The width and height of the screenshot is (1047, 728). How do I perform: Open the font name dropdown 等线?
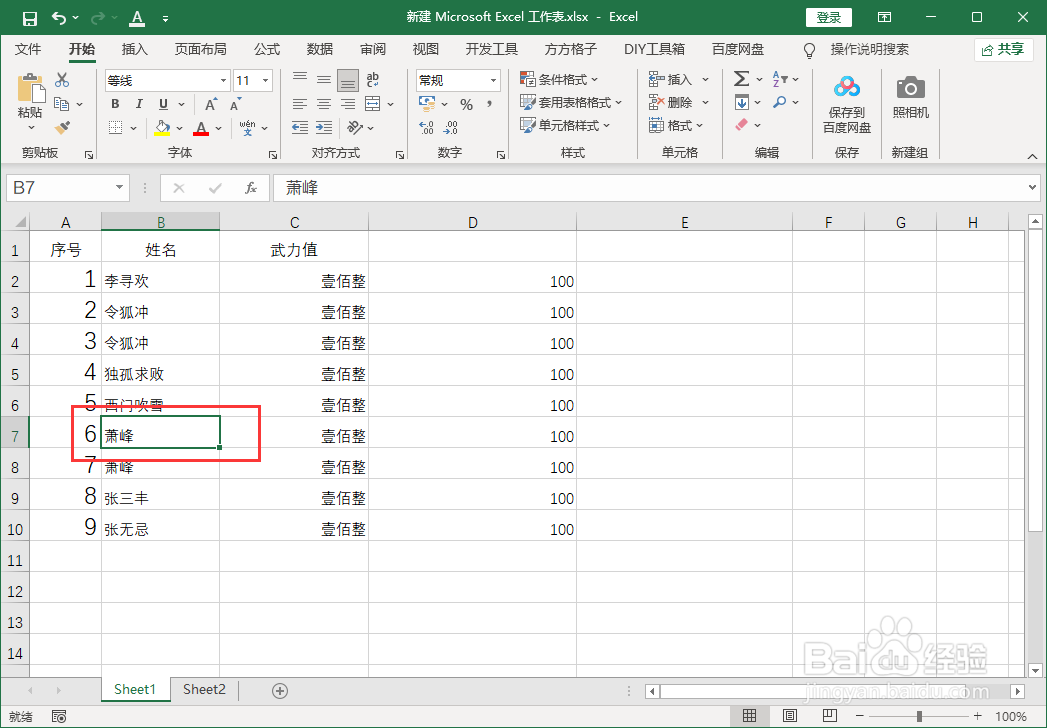pyautogui.click(x=223, y=81)
